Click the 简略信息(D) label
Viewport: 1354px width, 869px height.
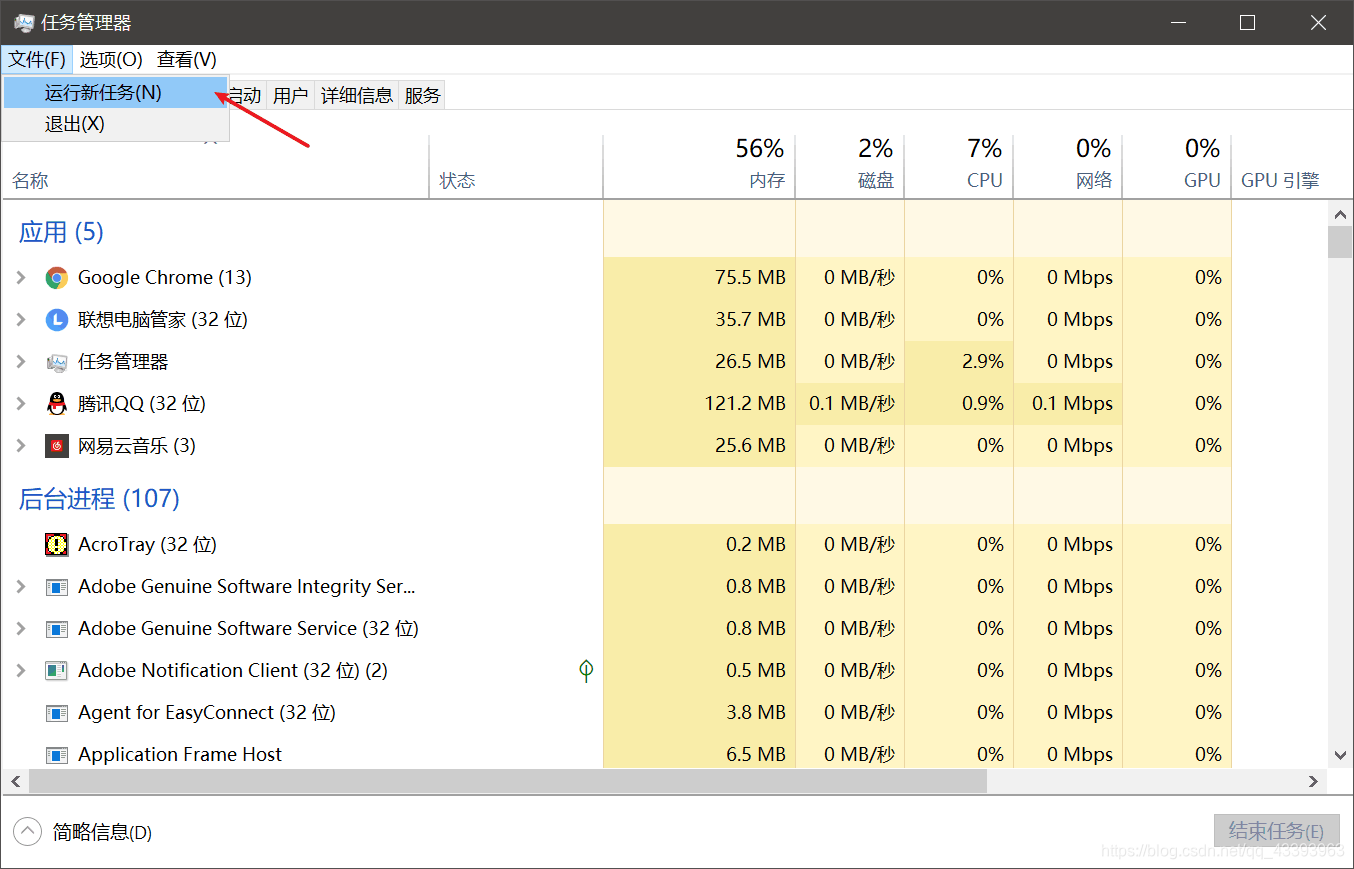pos(102,832)
